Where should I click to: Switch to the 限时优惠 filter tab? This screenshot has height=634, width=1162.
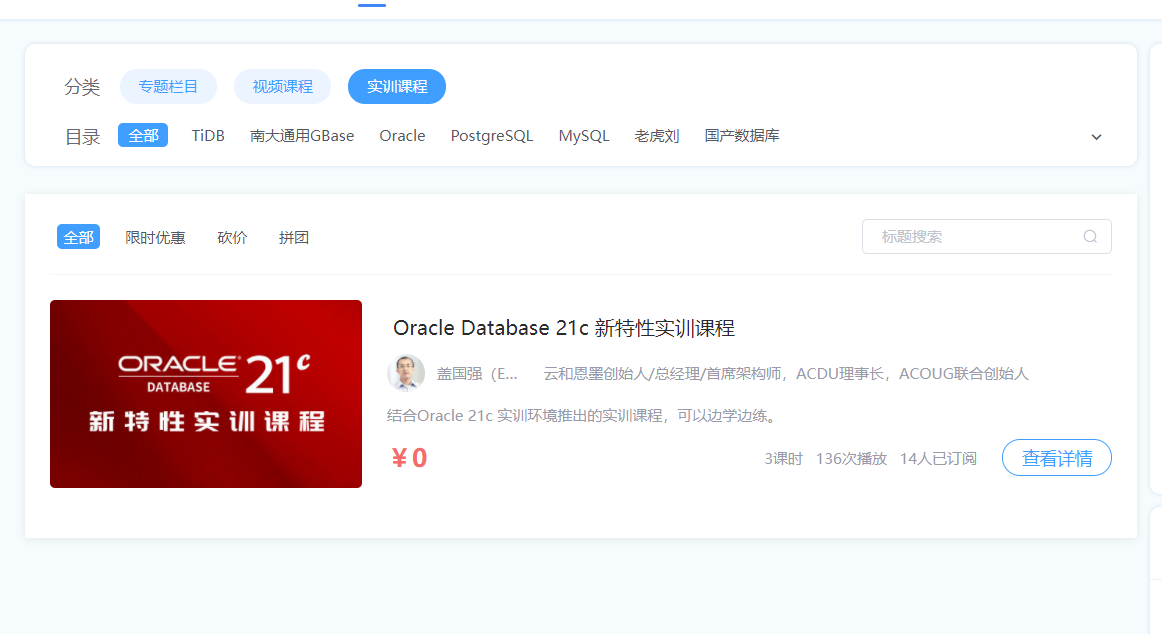click(x=155, y=237)
